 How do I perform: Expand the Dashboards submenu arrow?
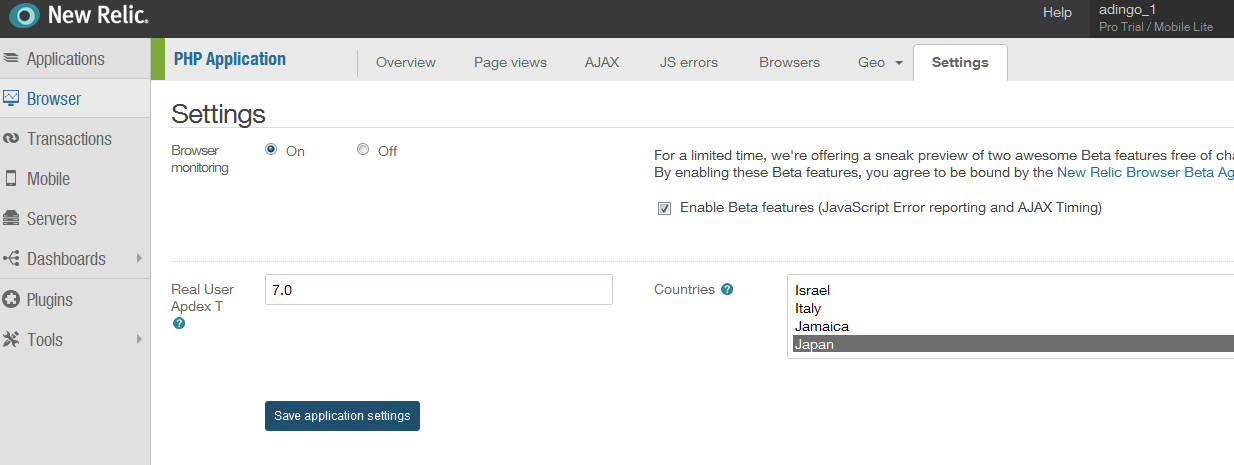click(x=139, y=259)
